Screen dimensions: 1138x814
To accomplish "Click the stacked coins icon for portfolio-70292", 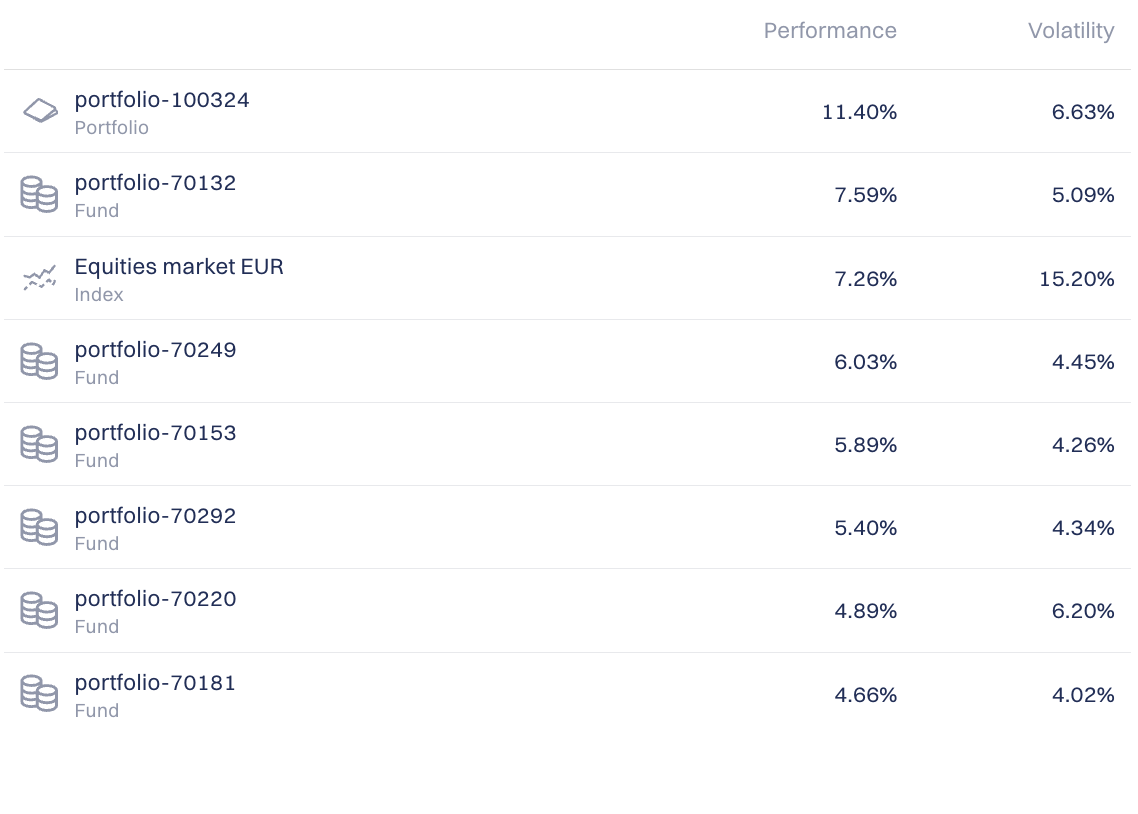I will [39, 527].
